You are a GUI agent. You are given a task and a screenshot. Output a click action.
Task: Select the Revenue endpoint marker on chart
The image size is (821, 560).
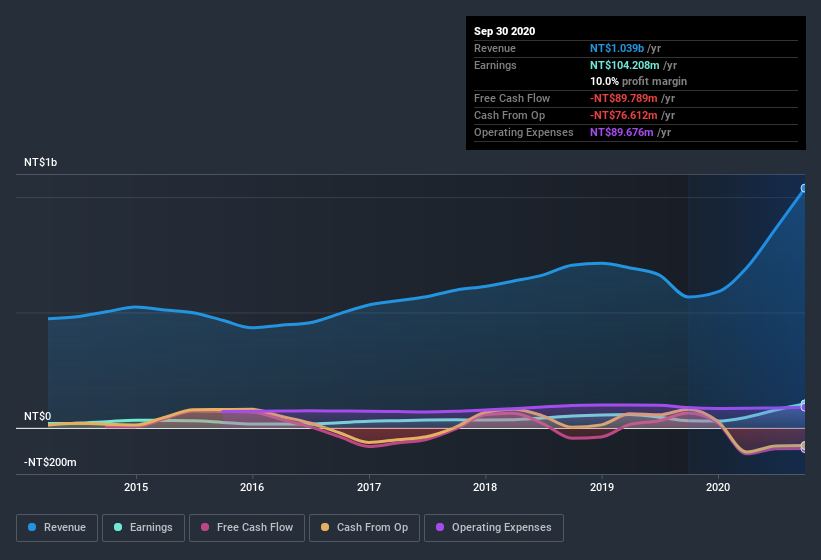tap(804, 188)
